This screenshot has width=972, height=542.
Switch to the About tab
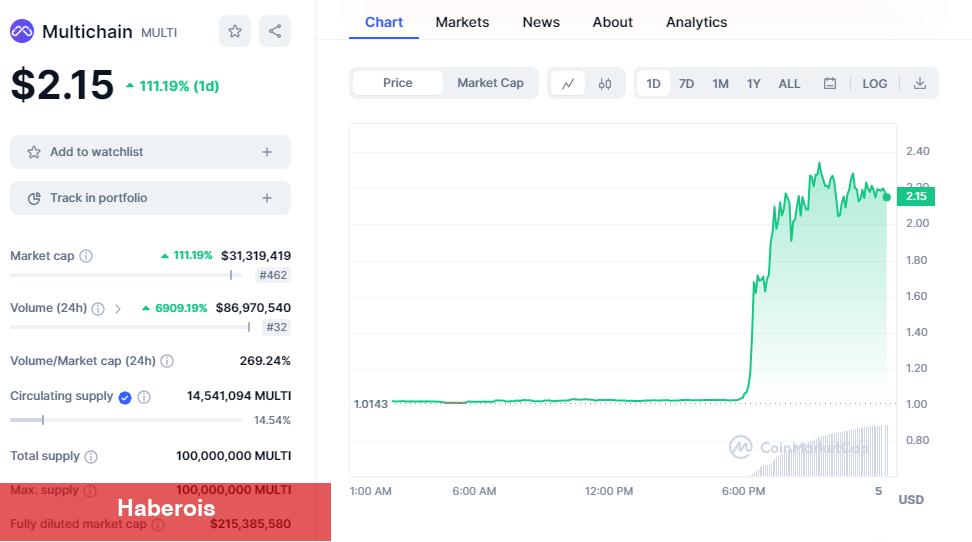coord(612,22)
